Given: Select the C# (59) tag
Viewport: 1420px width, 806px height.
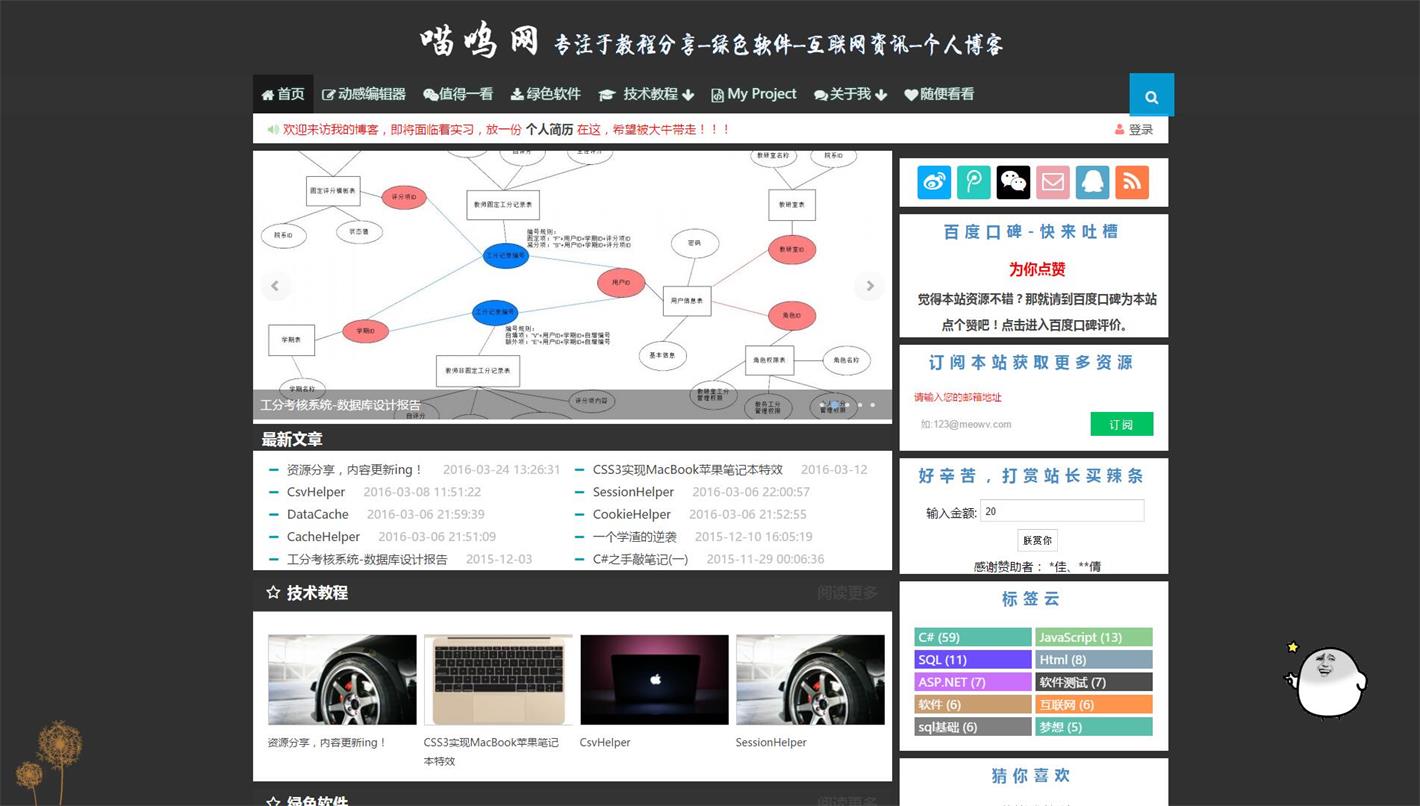Looking at the screenshot, I should 973,637.
